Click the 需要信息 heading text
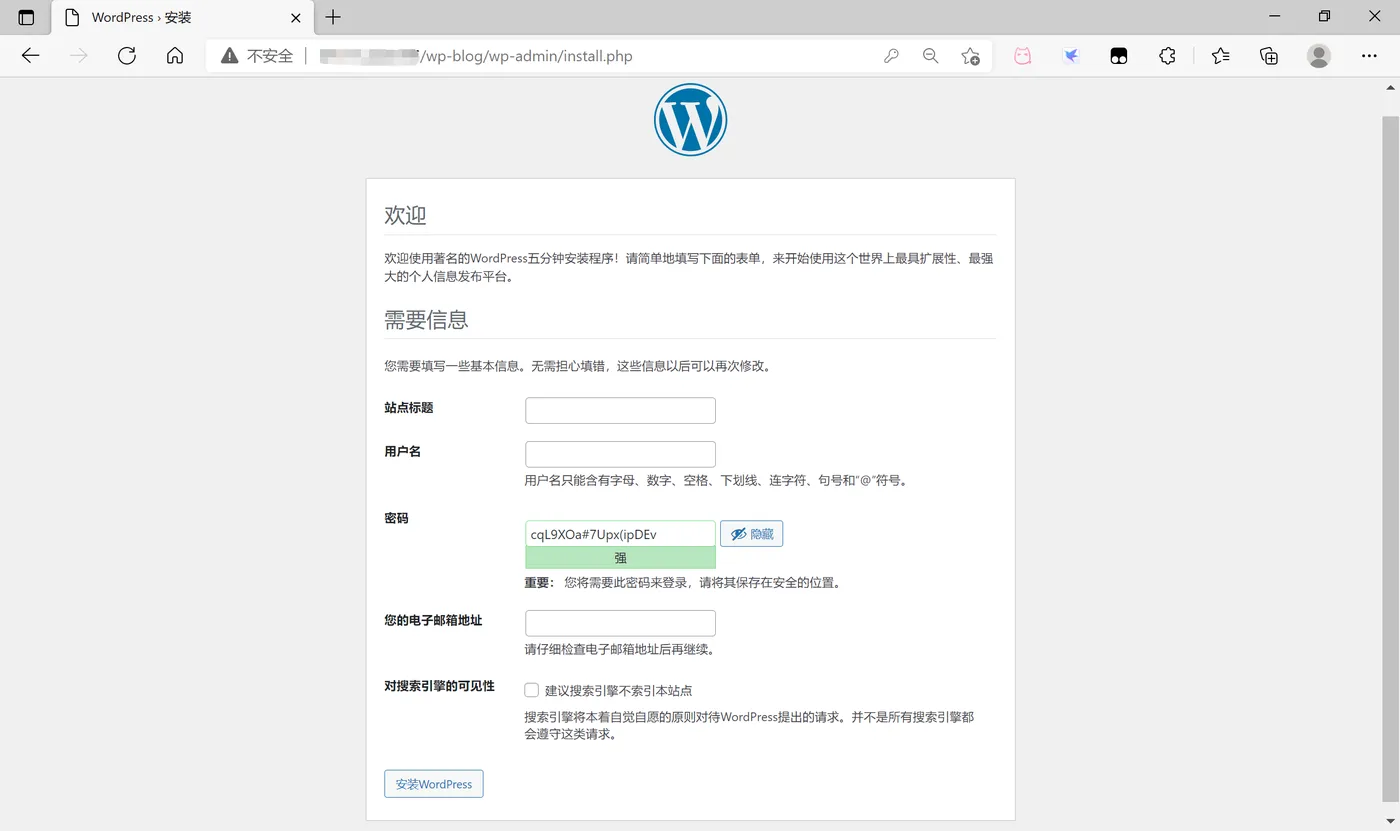1400x831 pixels. click(x=426, y=320)
